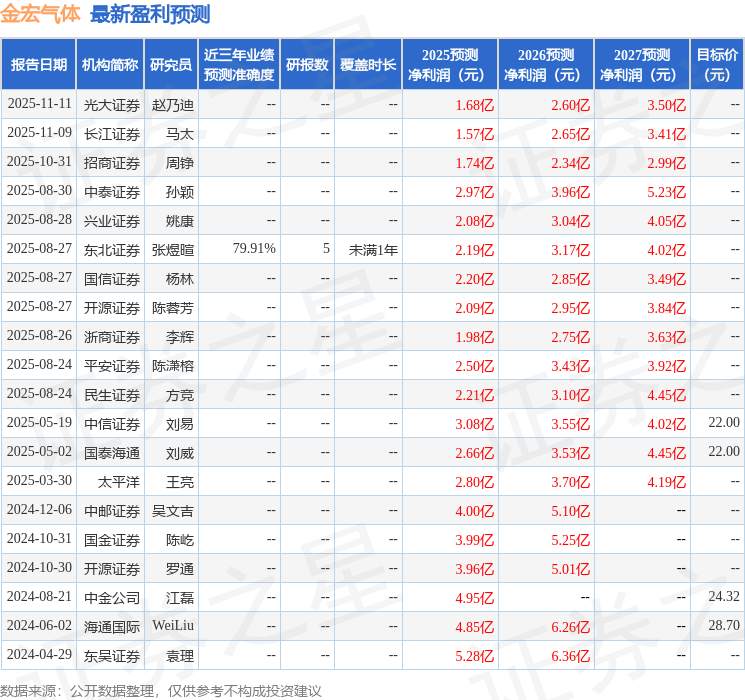Click the 3.08亿 forecast value
This screenshot has height=700, width=745.
[x=475, y=424]
